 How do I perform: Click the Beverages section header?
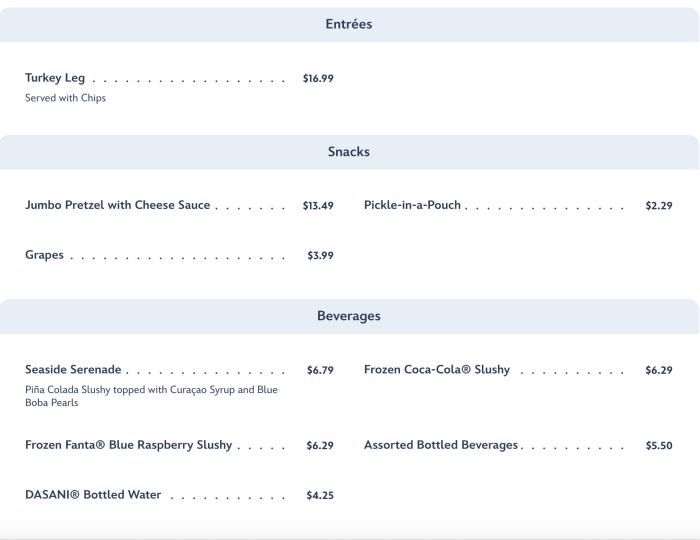tap(349, 316)
